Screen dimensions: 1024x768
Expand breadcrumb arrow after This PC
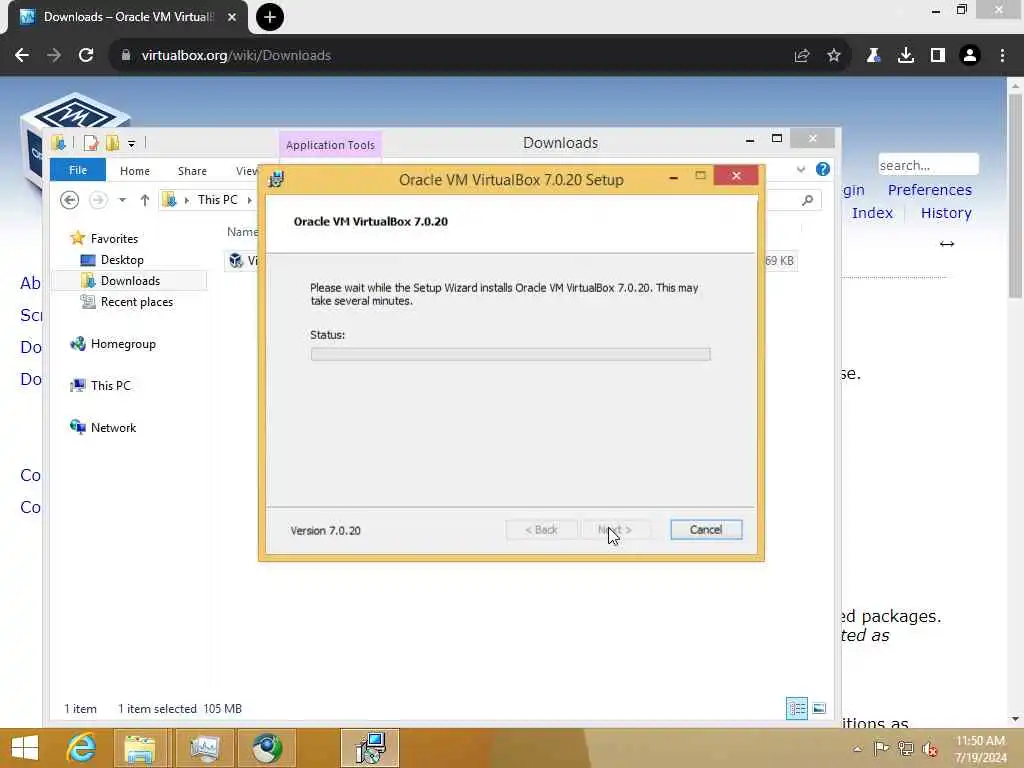pos(249,200)
